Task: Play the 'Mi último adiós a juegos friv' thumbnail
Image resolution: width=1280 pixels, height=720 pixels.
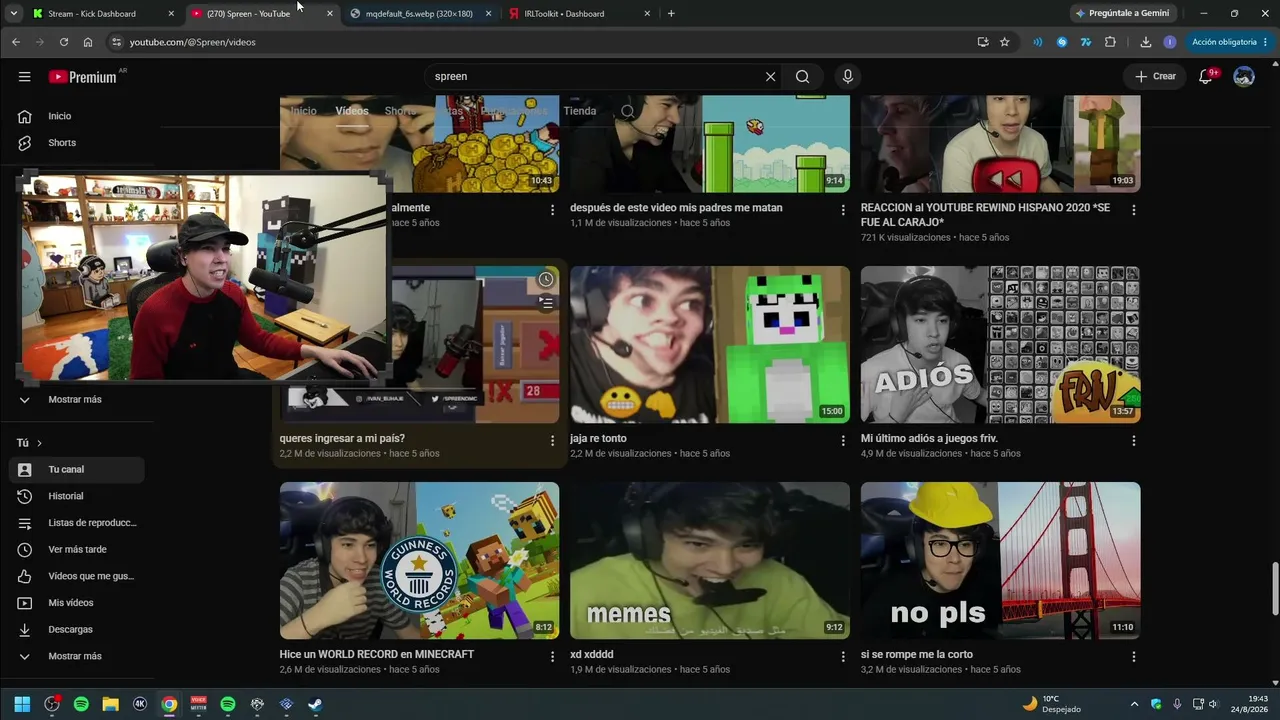Action: [x=1000, y=344]
